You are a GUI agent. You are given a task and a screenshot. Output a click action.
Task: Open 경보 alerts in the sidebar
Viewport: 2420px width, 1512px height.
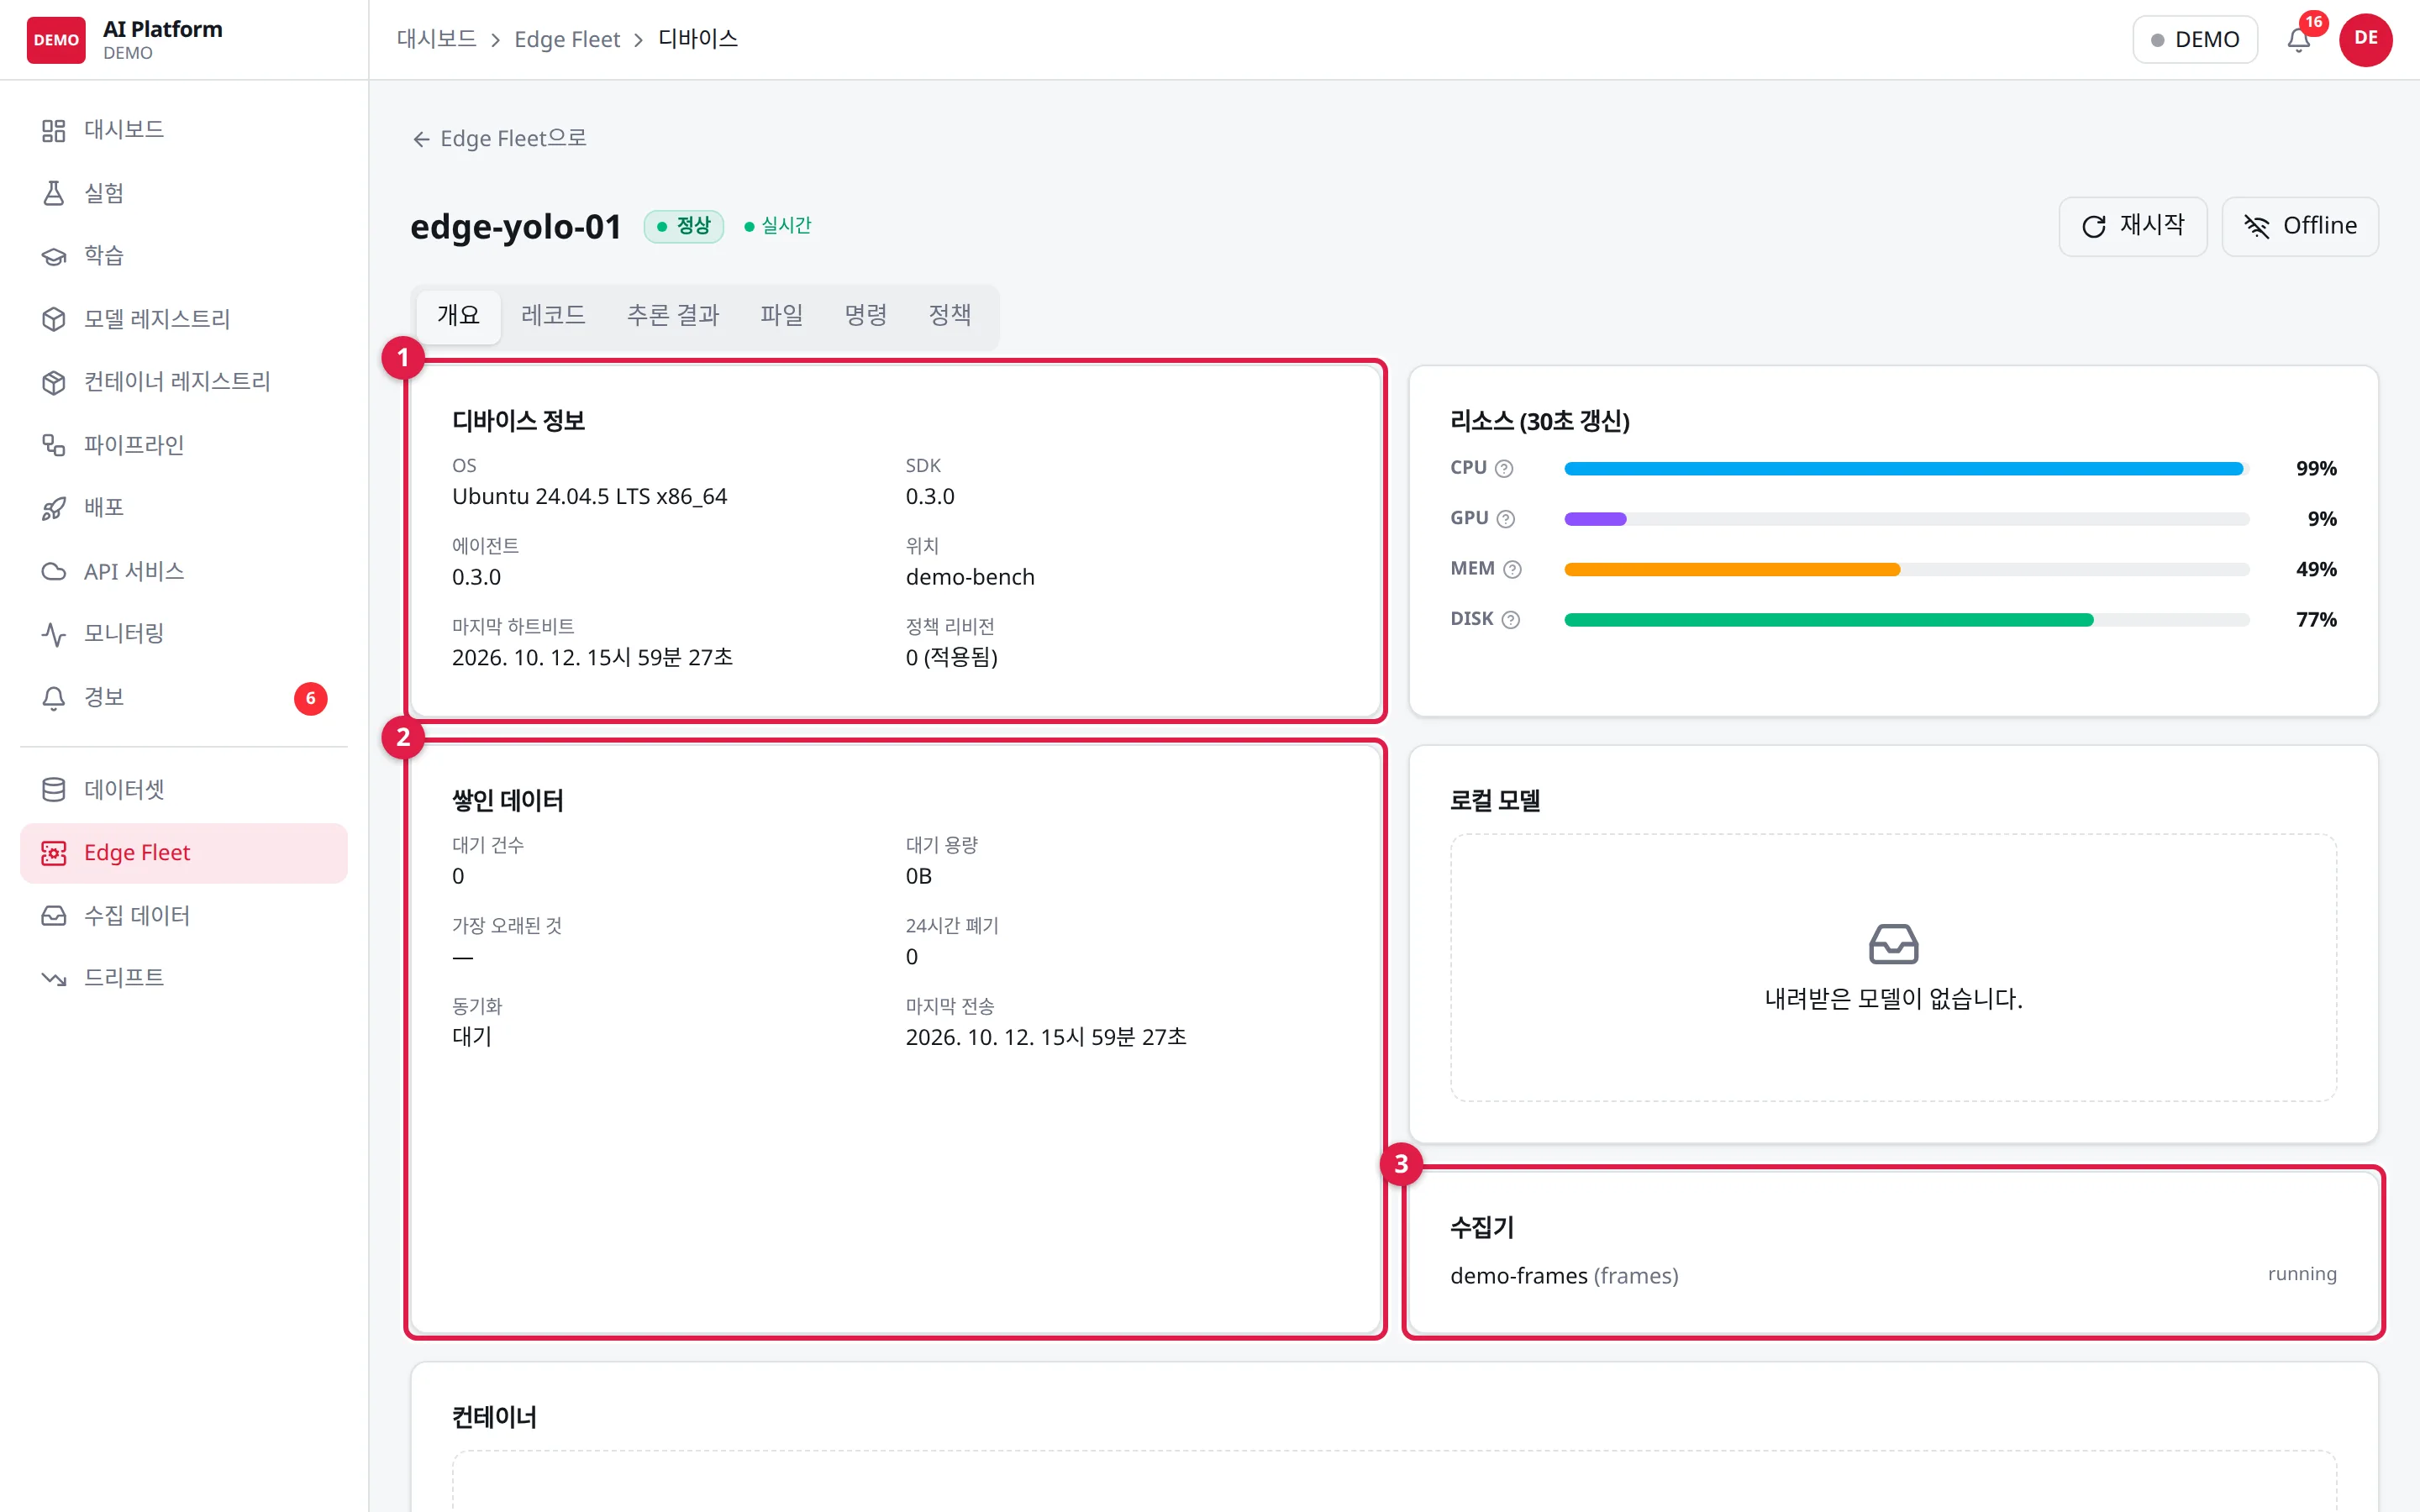(183, 697)
